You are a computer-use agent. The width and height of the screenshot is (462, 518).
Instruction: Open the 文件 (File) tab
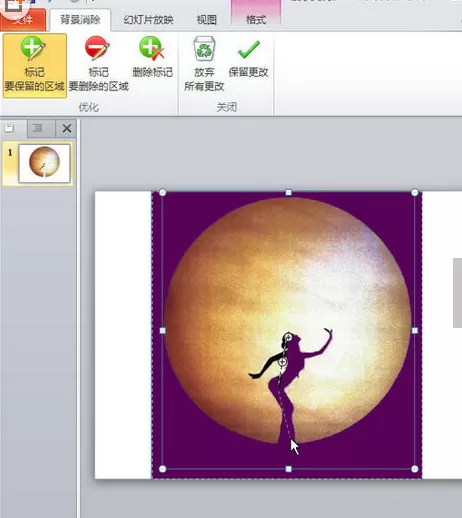[x=23, y=20]
